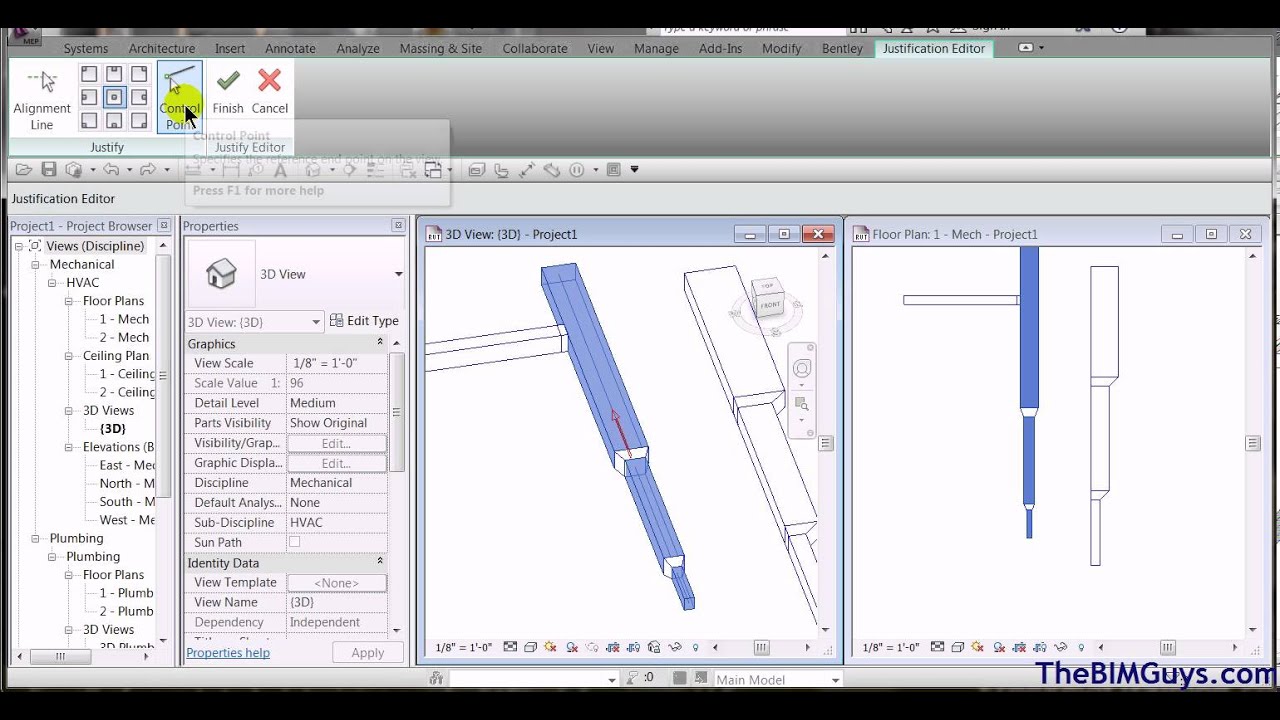The width and height of the screenshot is (1280, 720).
Task: Click the Undo arrow icon
Action: 110,170
